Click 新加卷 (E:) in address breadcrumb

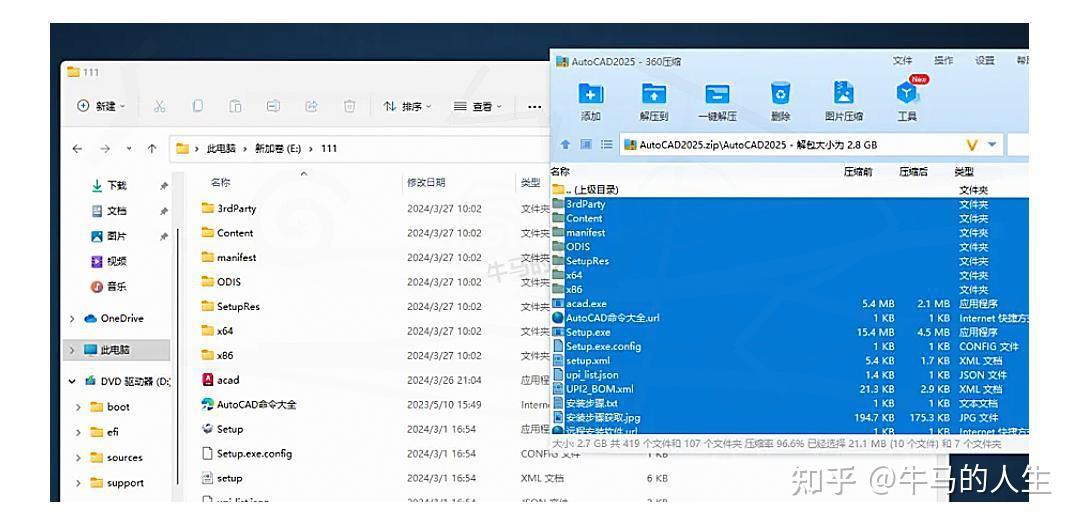click(x=278, y=148)
